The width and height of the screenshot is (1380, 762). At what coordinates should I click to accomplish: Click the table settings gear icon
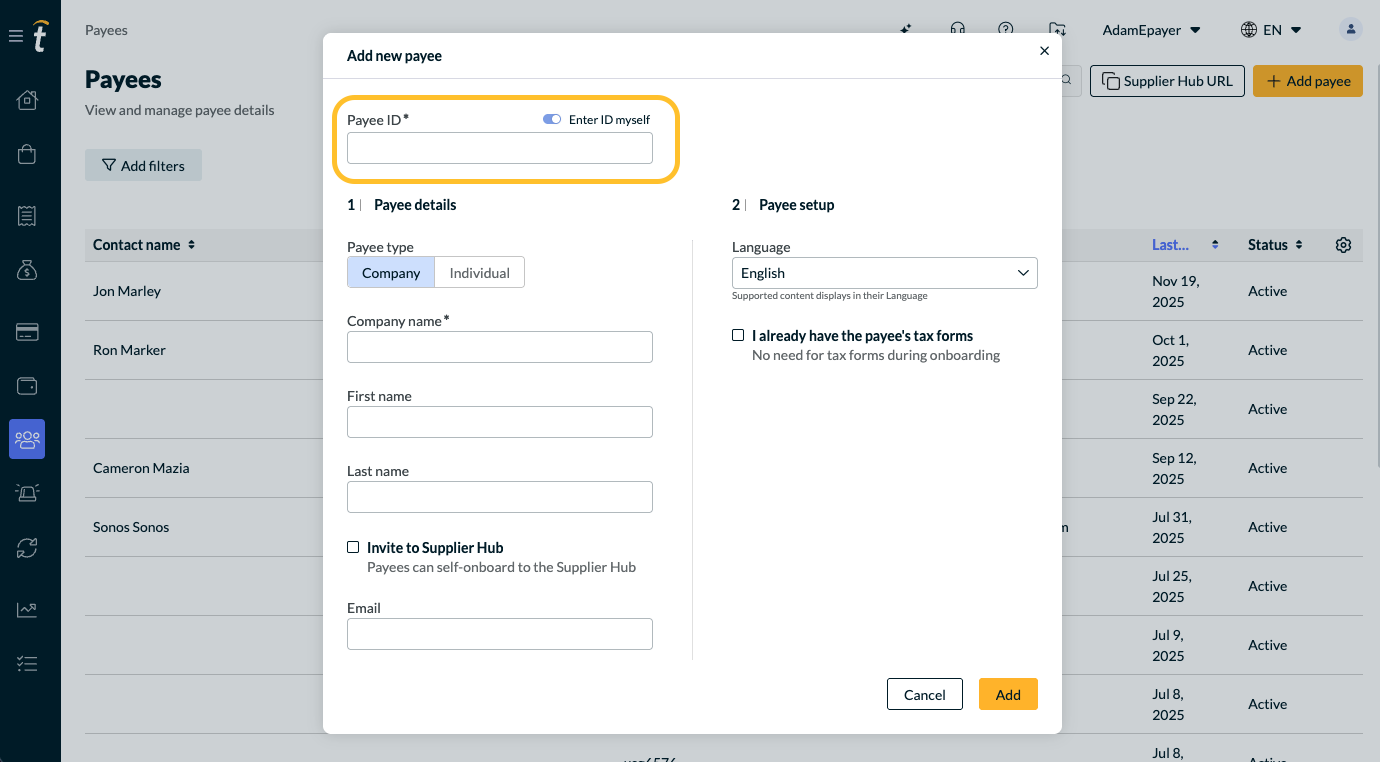[x=1343, y=245]
